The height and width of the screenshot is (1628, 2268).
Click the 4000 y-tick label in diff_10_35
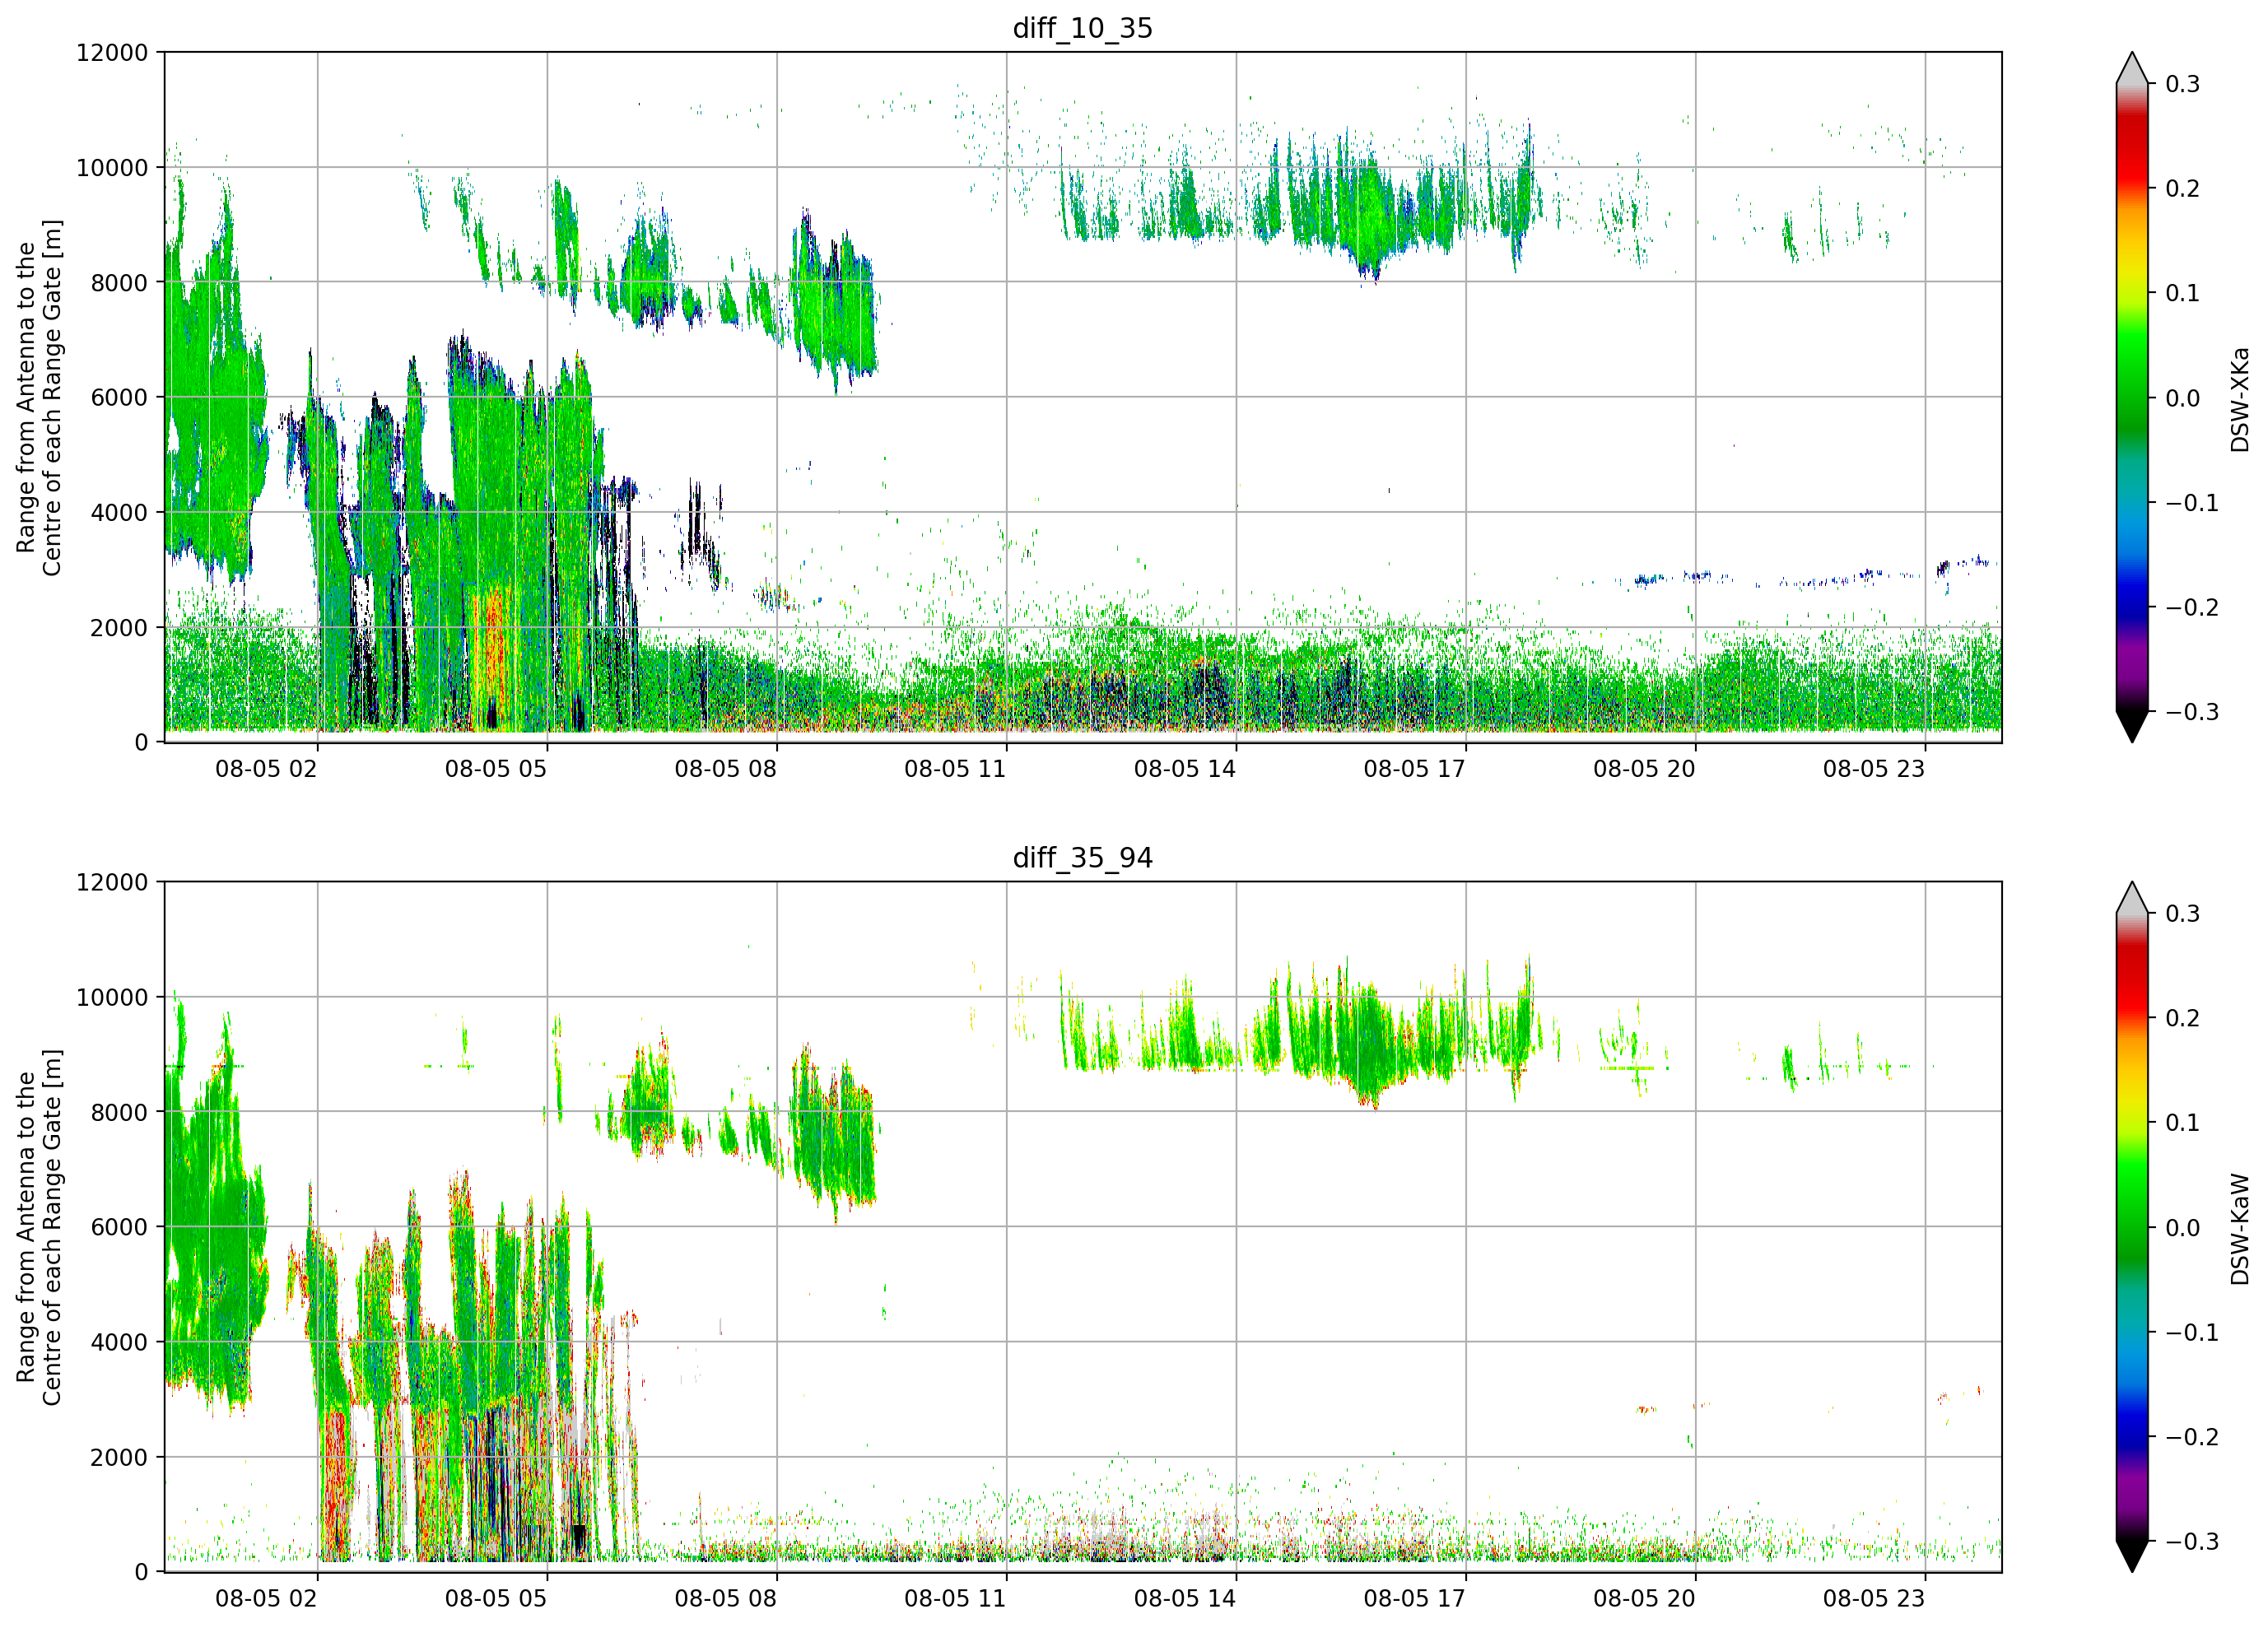point(119,512)
